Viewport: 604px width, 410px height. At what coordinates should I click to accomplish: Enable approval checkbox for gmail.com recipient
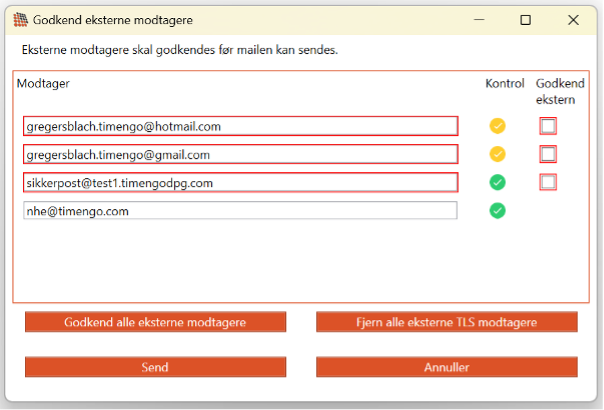(x=548, y=154)
